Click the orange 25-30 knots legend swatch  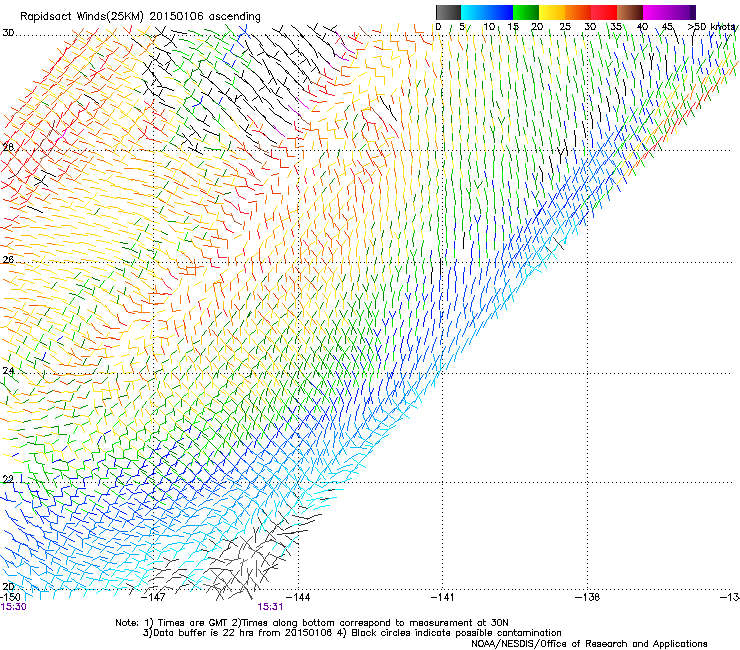click(x=578, y=12)
